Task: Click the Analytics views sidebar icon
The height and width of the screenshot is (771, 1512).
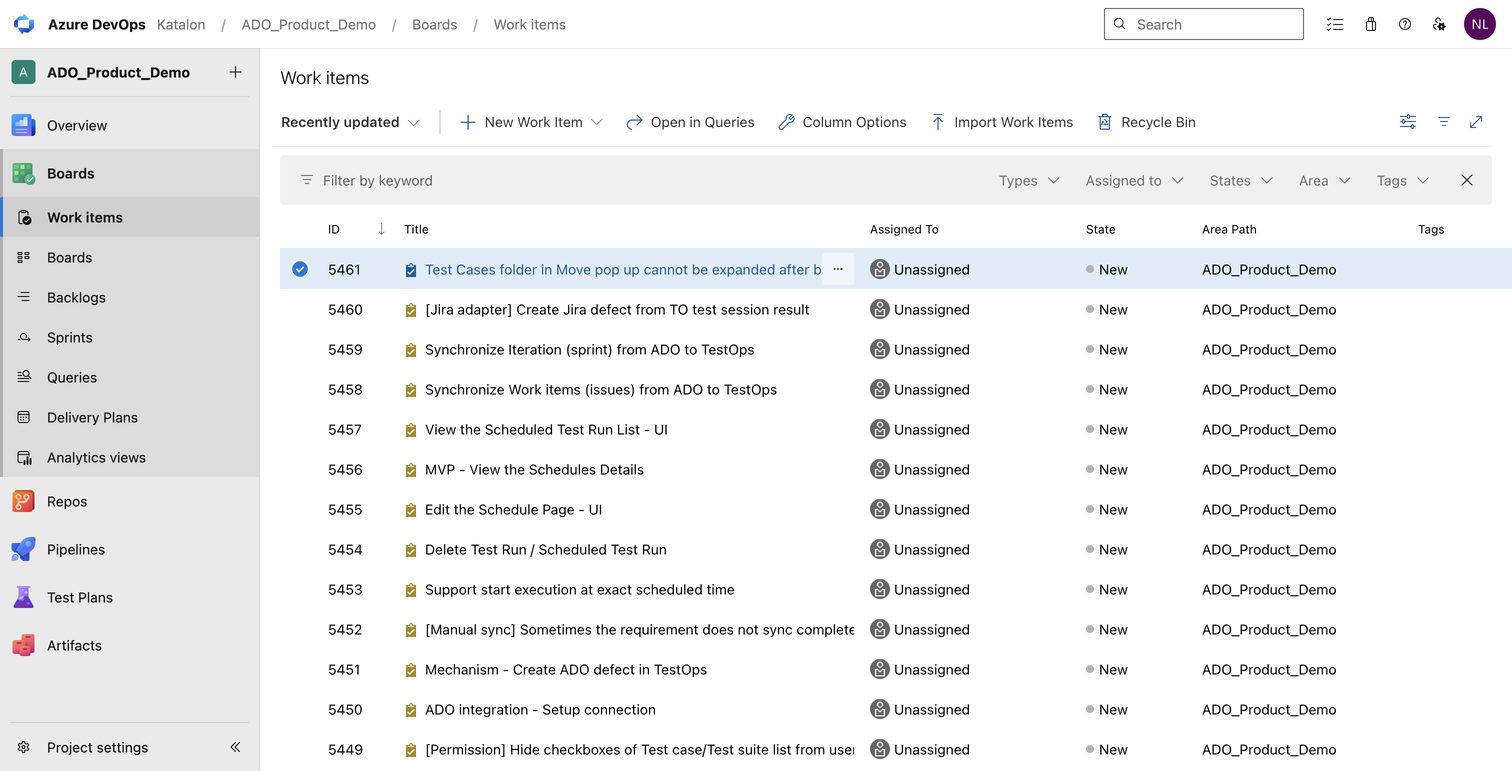Action: 24,457
